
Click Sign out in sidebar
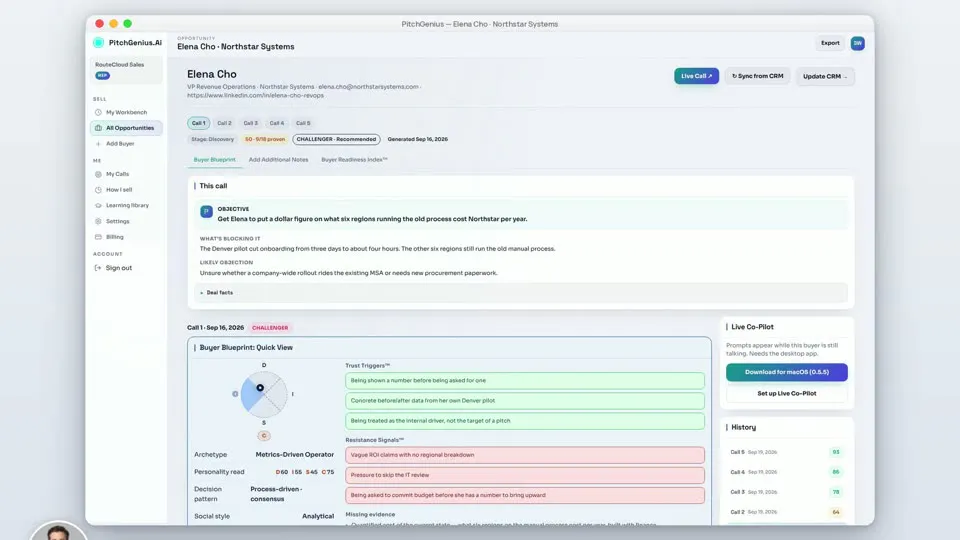[x=126, y=268]
